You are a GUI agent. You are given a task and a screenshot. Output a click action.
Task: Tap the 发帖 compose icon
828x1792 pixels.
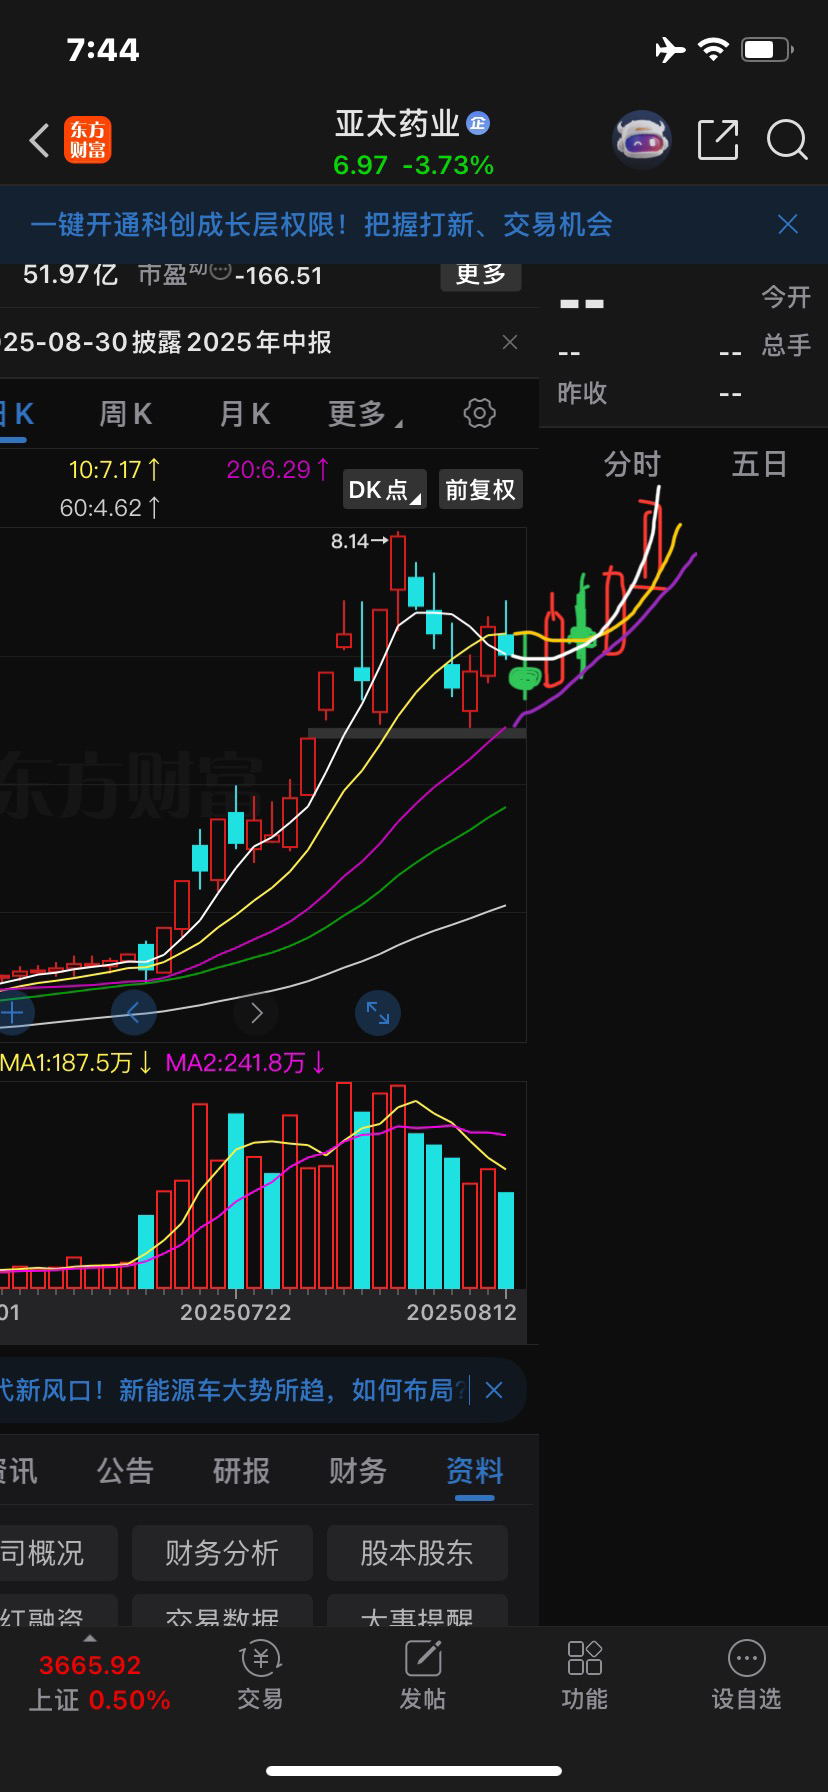pos(423,1677)
